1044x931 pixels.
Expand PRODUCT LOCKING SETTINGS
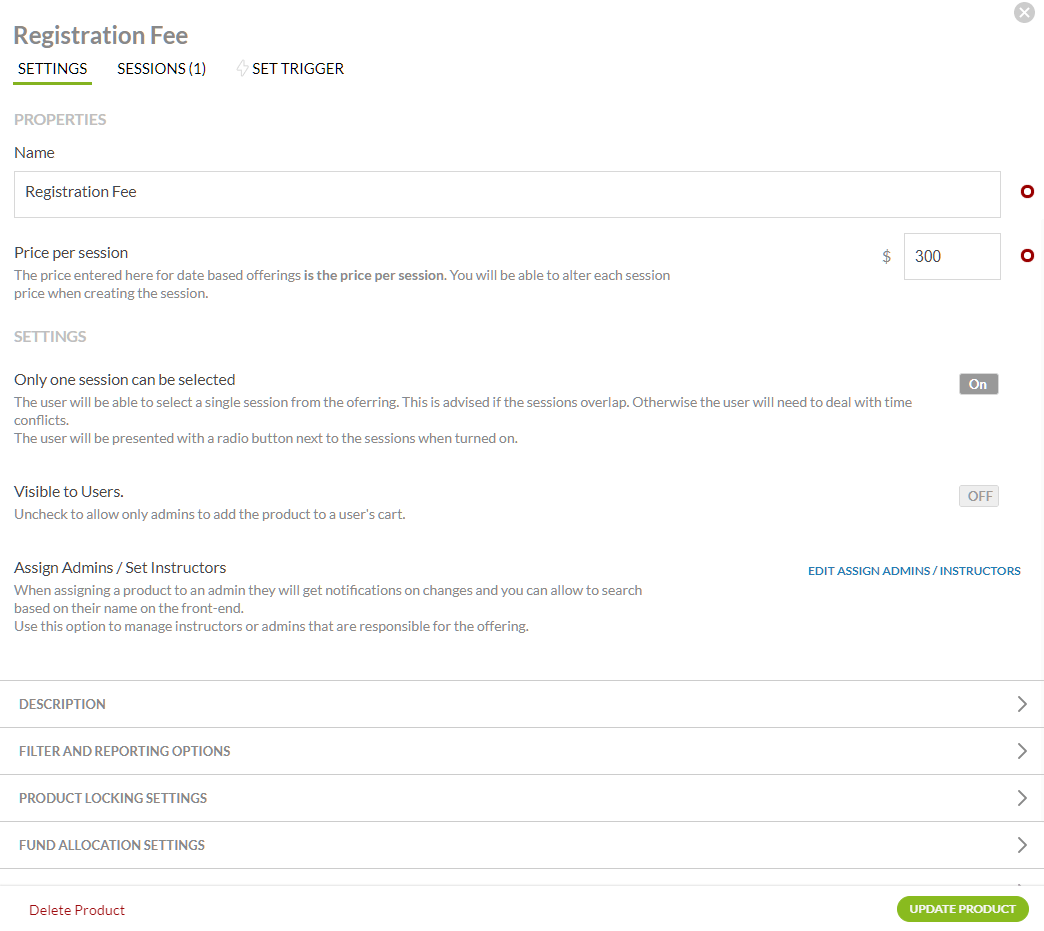522,798
